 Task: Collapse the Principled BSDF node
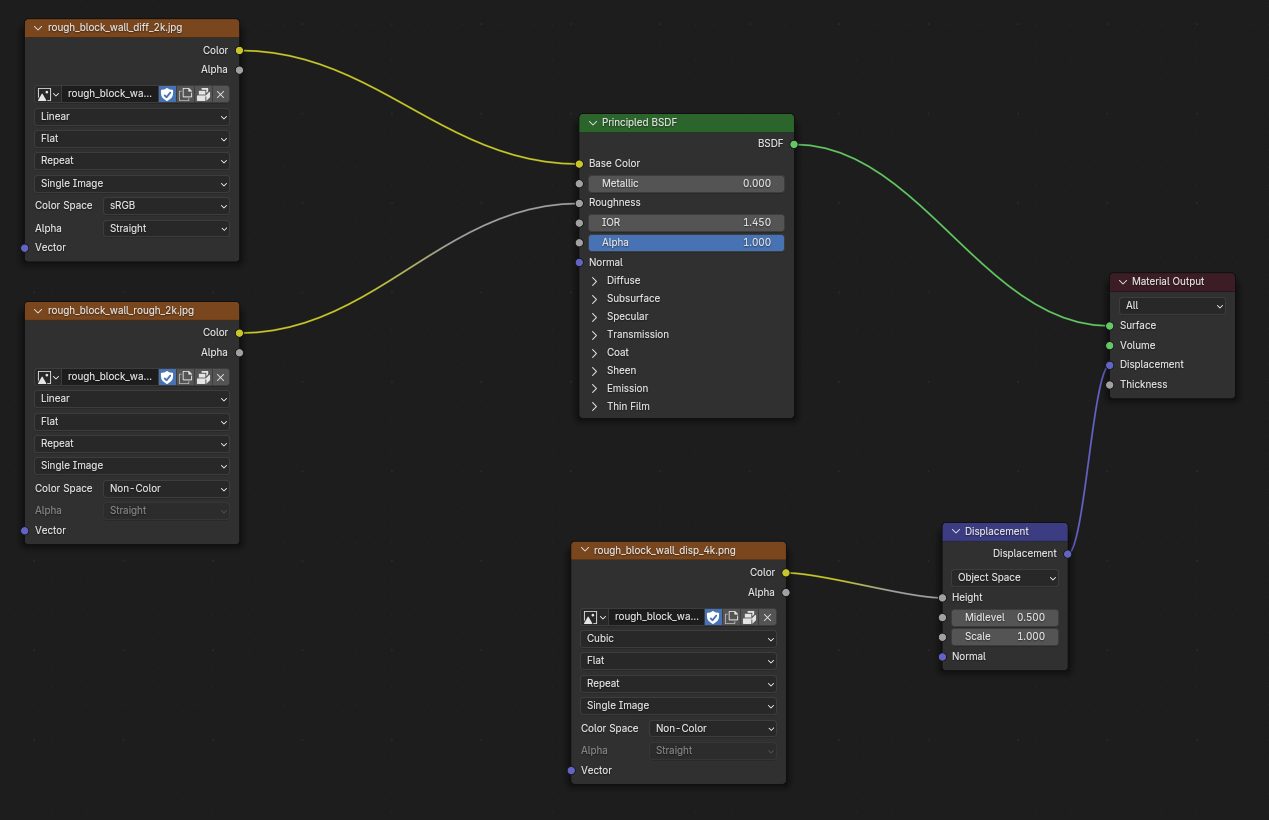pos(593,123)
